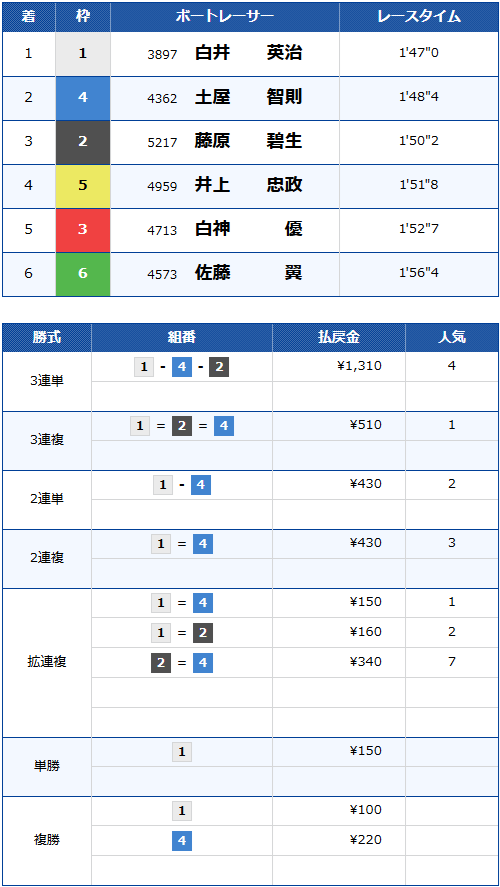Click racer name 佐藤 翼

pos(248,274)
